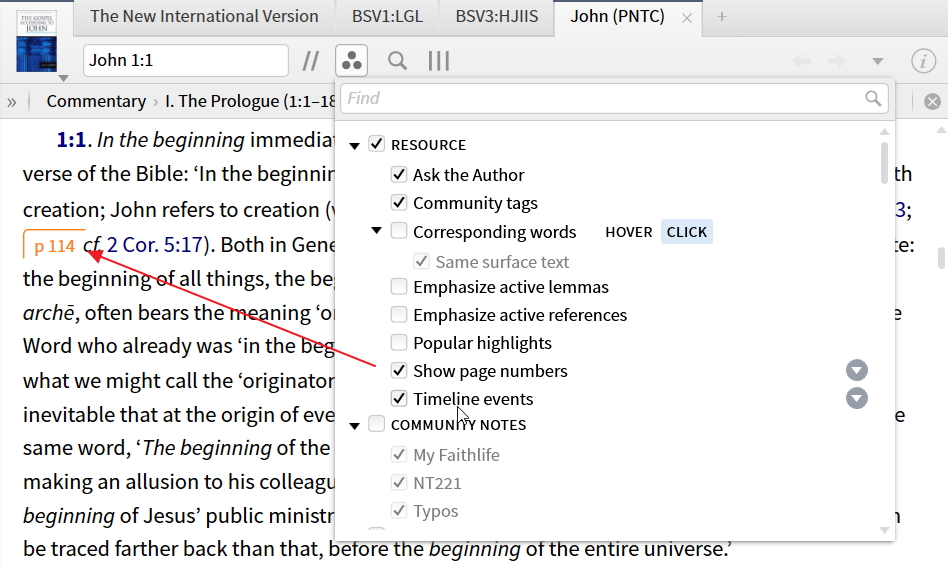Select the John (PNTC) tab
Image resolution: width=948 pixels, height=568 pixels.
(x=617, y=16)
